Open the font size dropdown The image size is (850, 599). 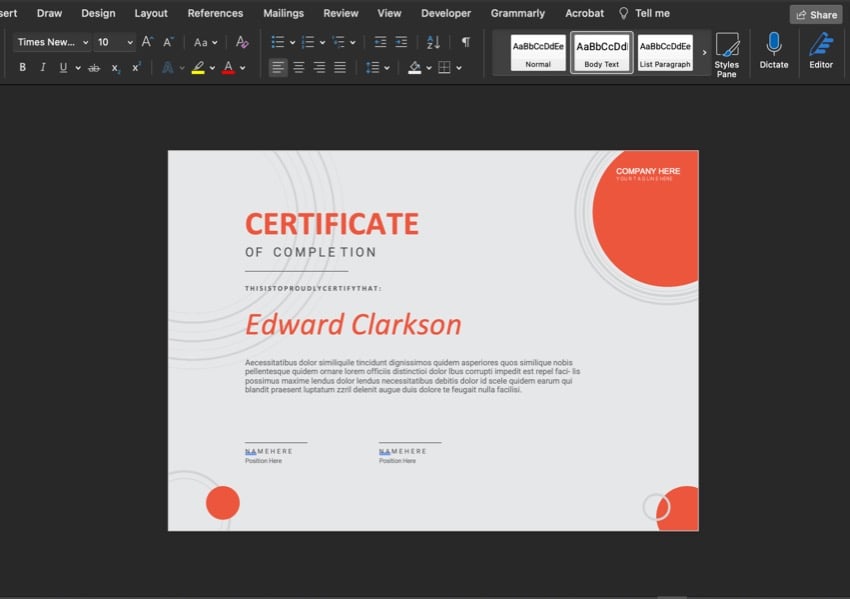point(114,42)
